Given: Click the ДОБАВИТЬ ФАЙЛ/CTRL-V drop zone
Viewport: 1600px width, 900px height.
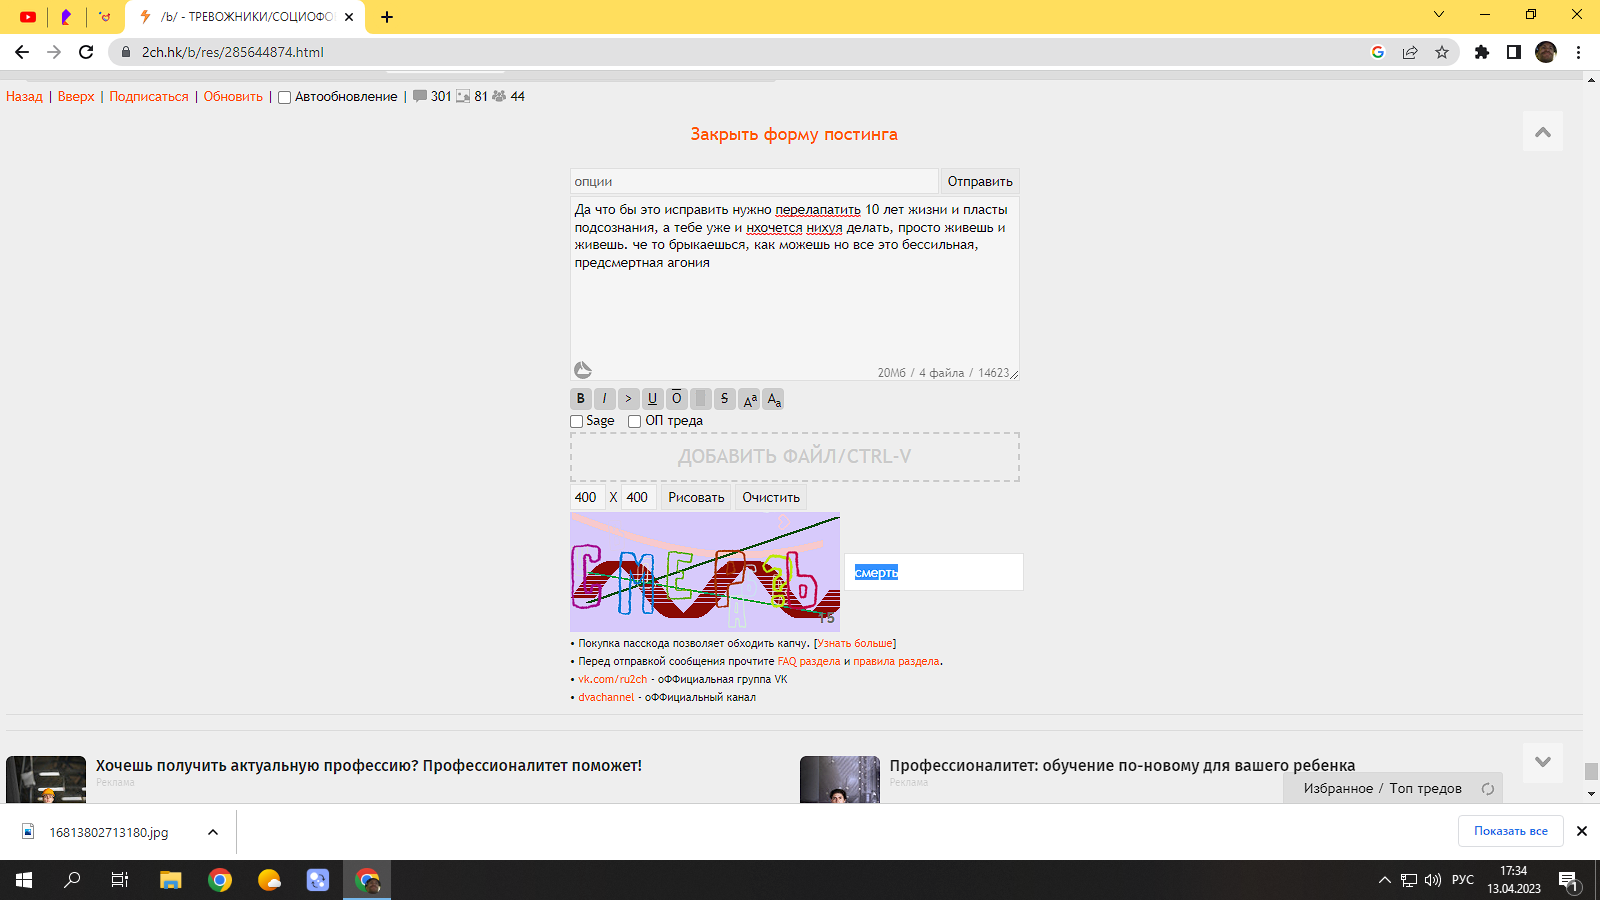Looking at the screenshot, I should (x=795, y=457).
